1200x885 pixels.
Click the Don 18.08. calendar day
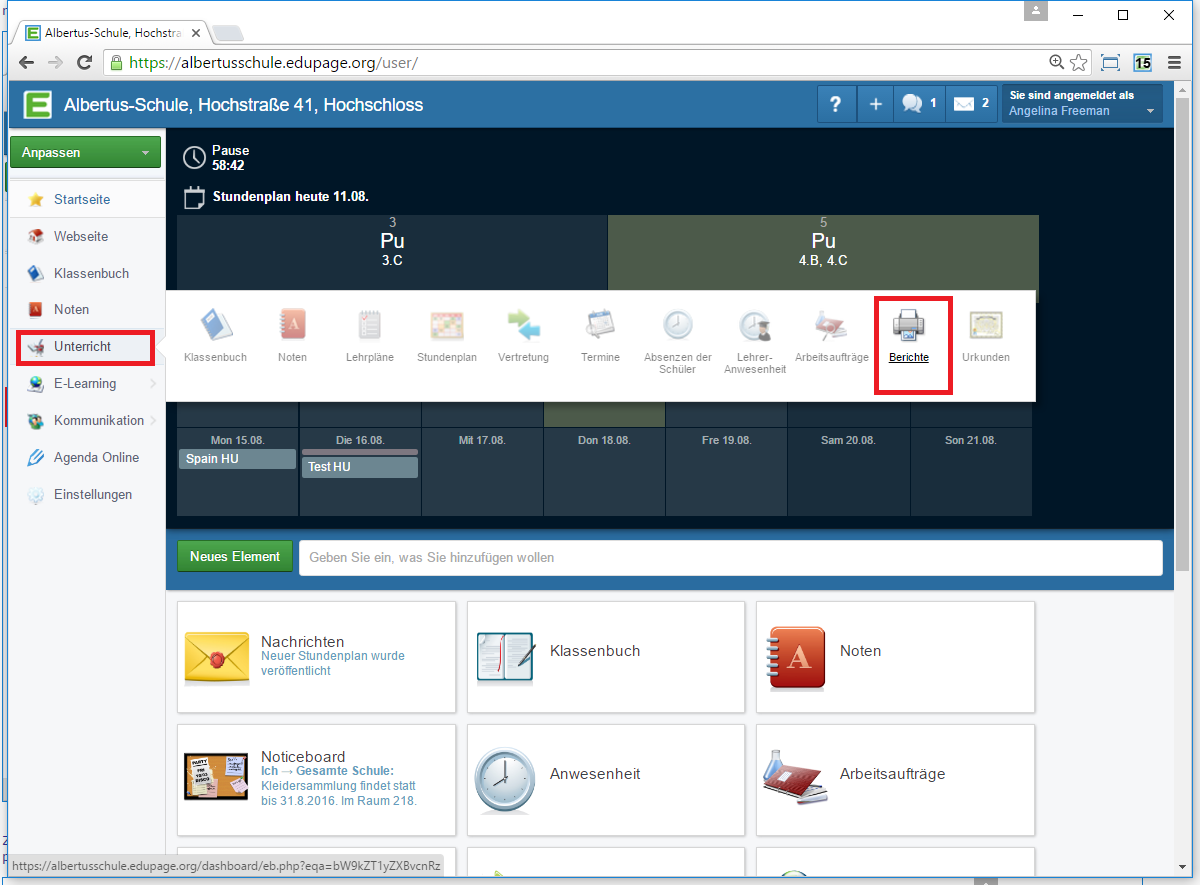(x=604, y=472)
